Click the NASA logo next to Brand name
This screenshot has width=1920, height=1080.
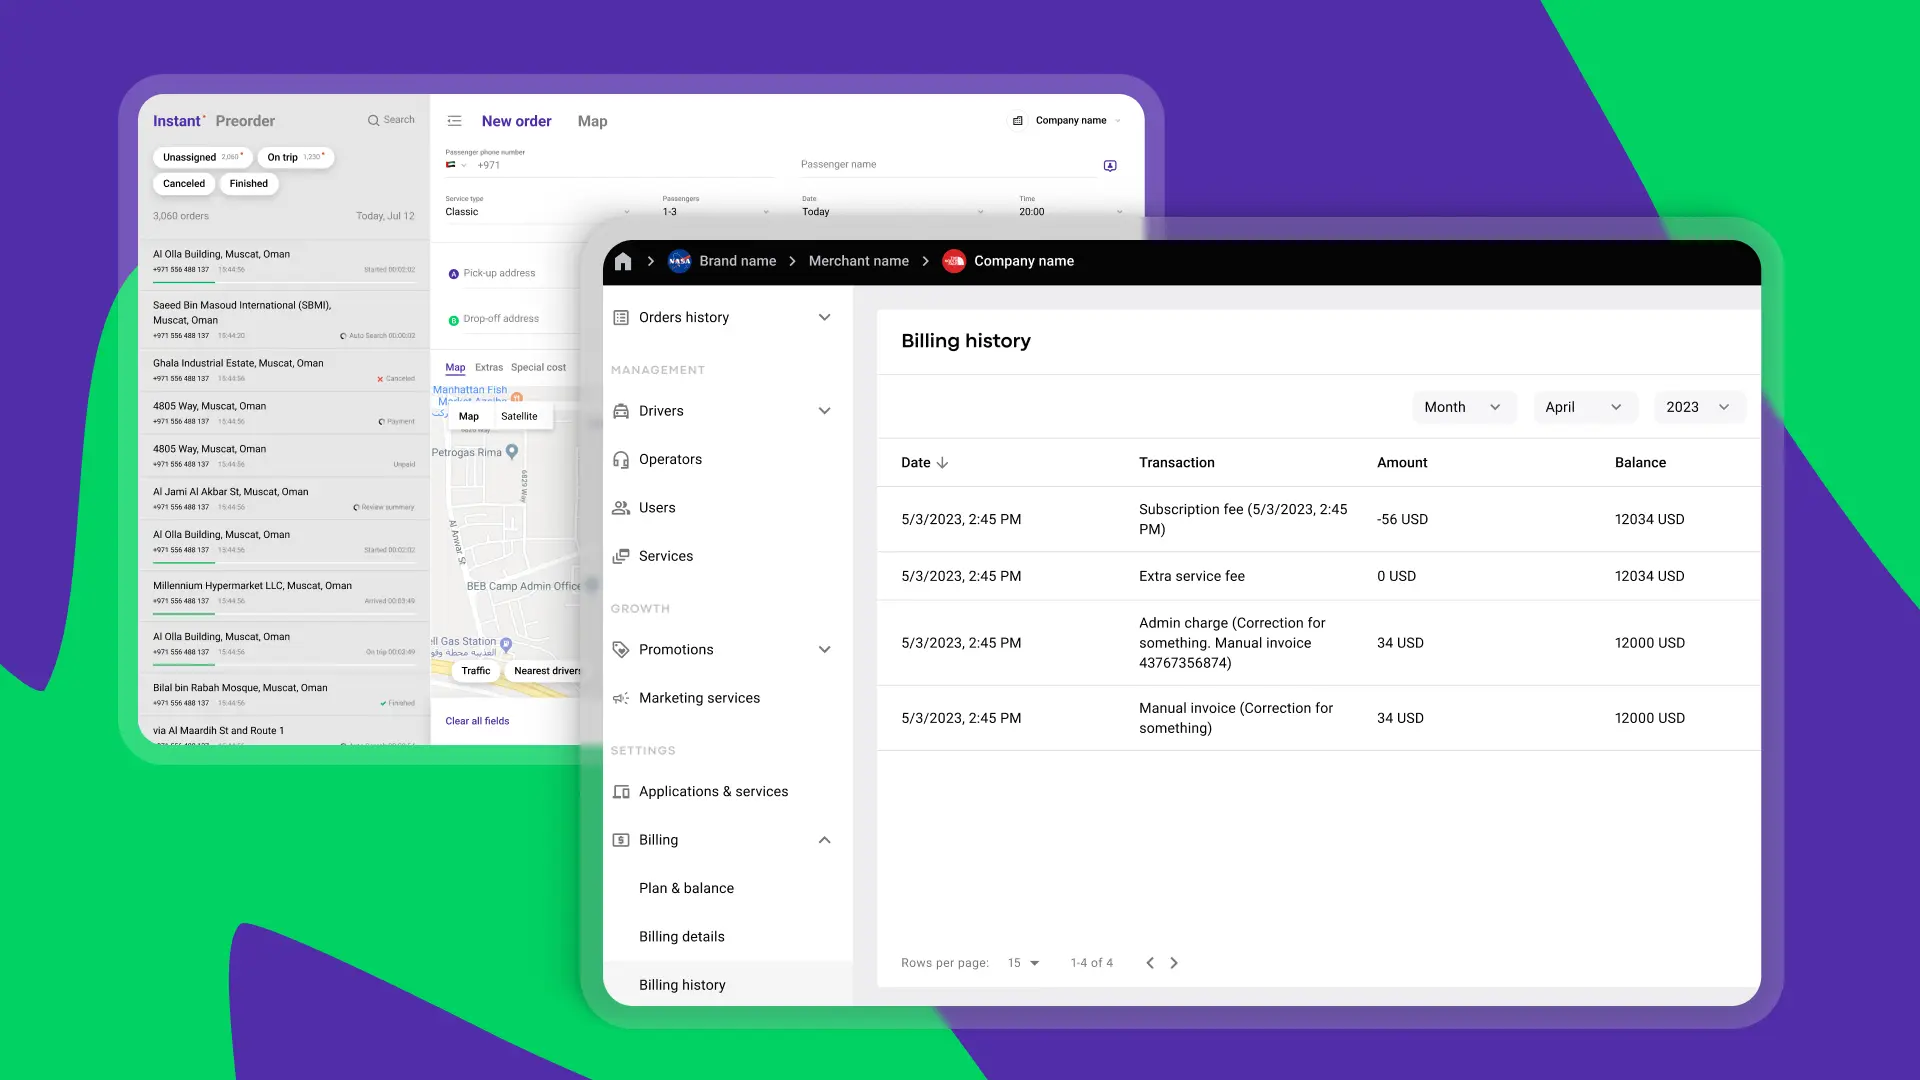click(x=679, y=261)
